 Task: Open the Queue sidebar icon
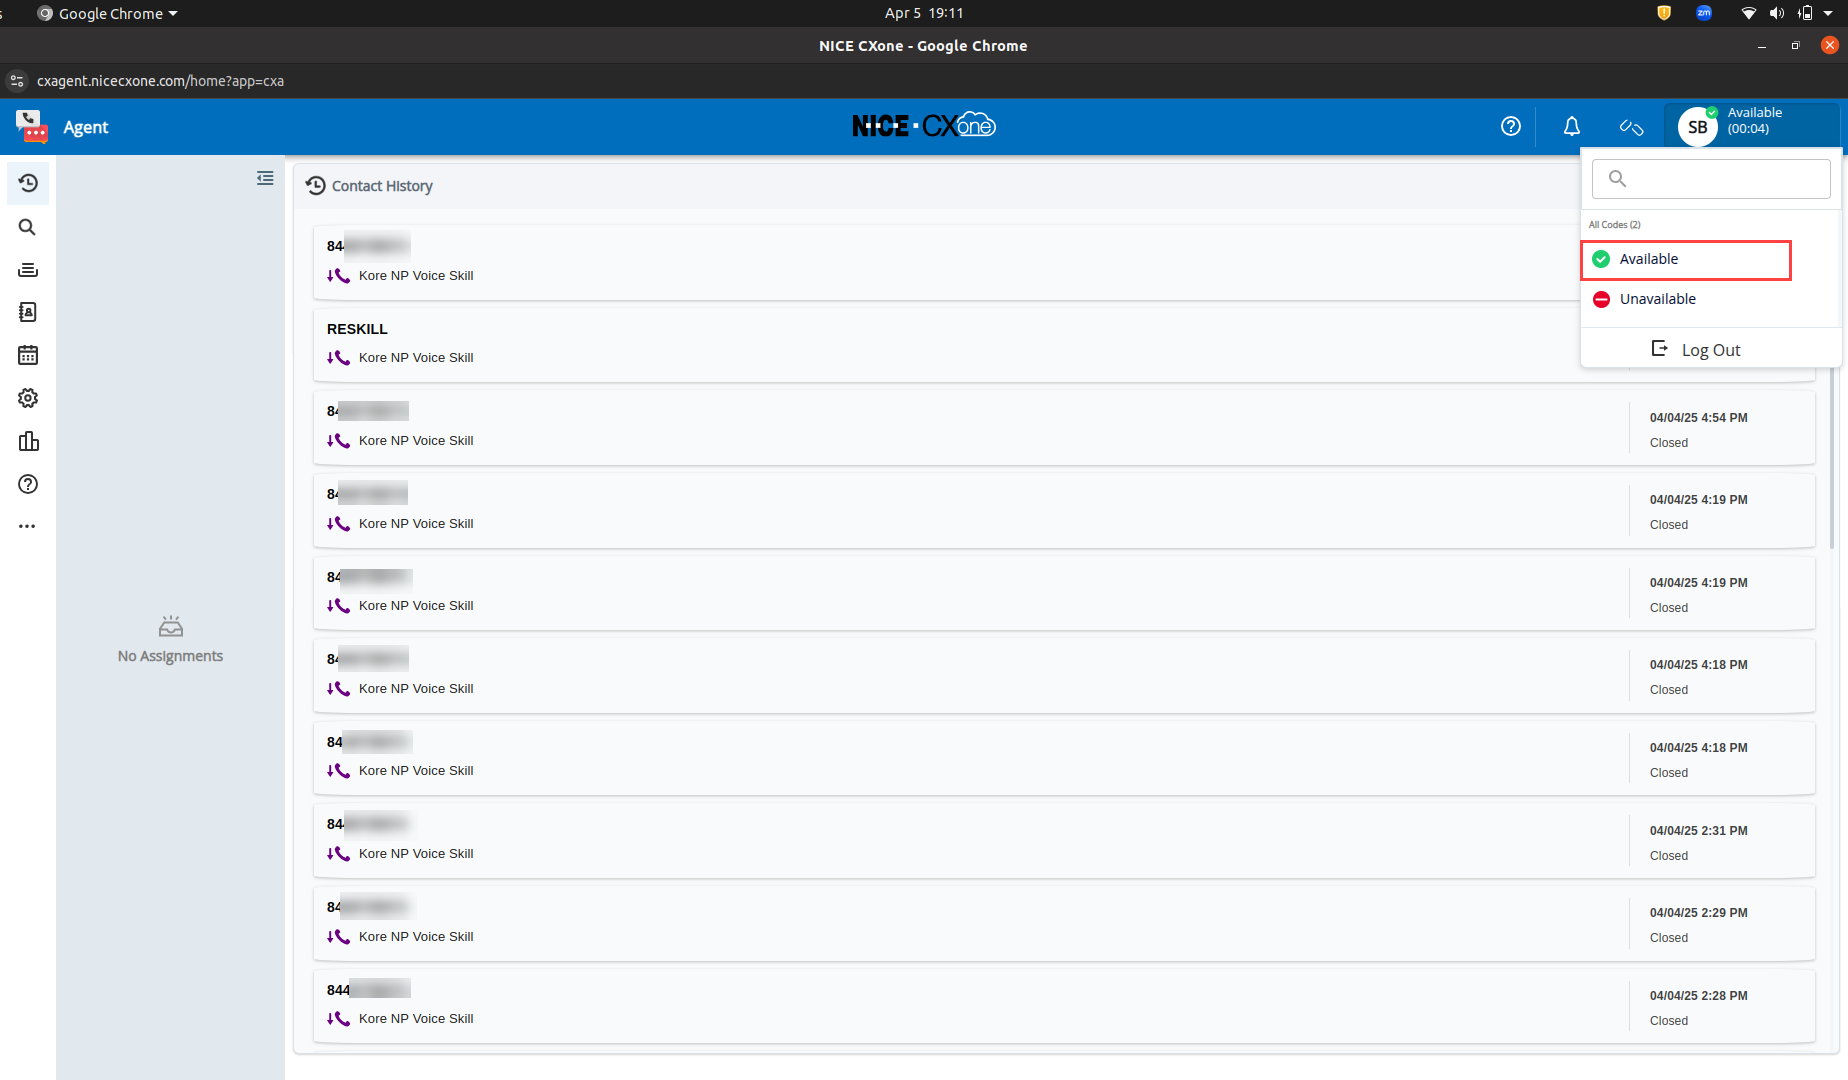(x=28, y=270)
